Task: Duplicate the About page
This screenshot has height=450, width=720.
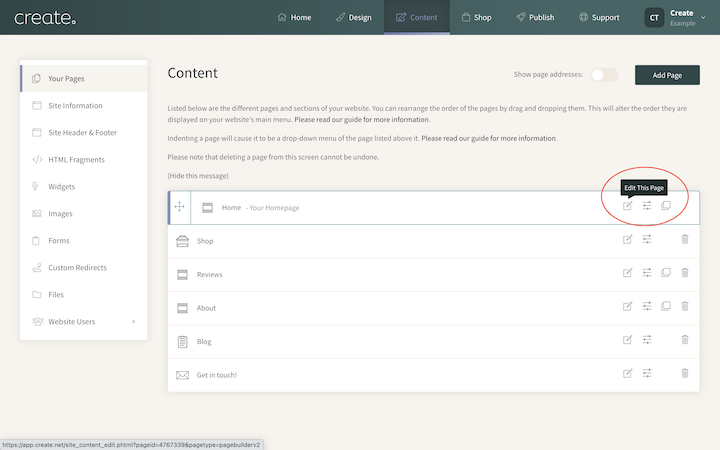Action: point(666,306)
